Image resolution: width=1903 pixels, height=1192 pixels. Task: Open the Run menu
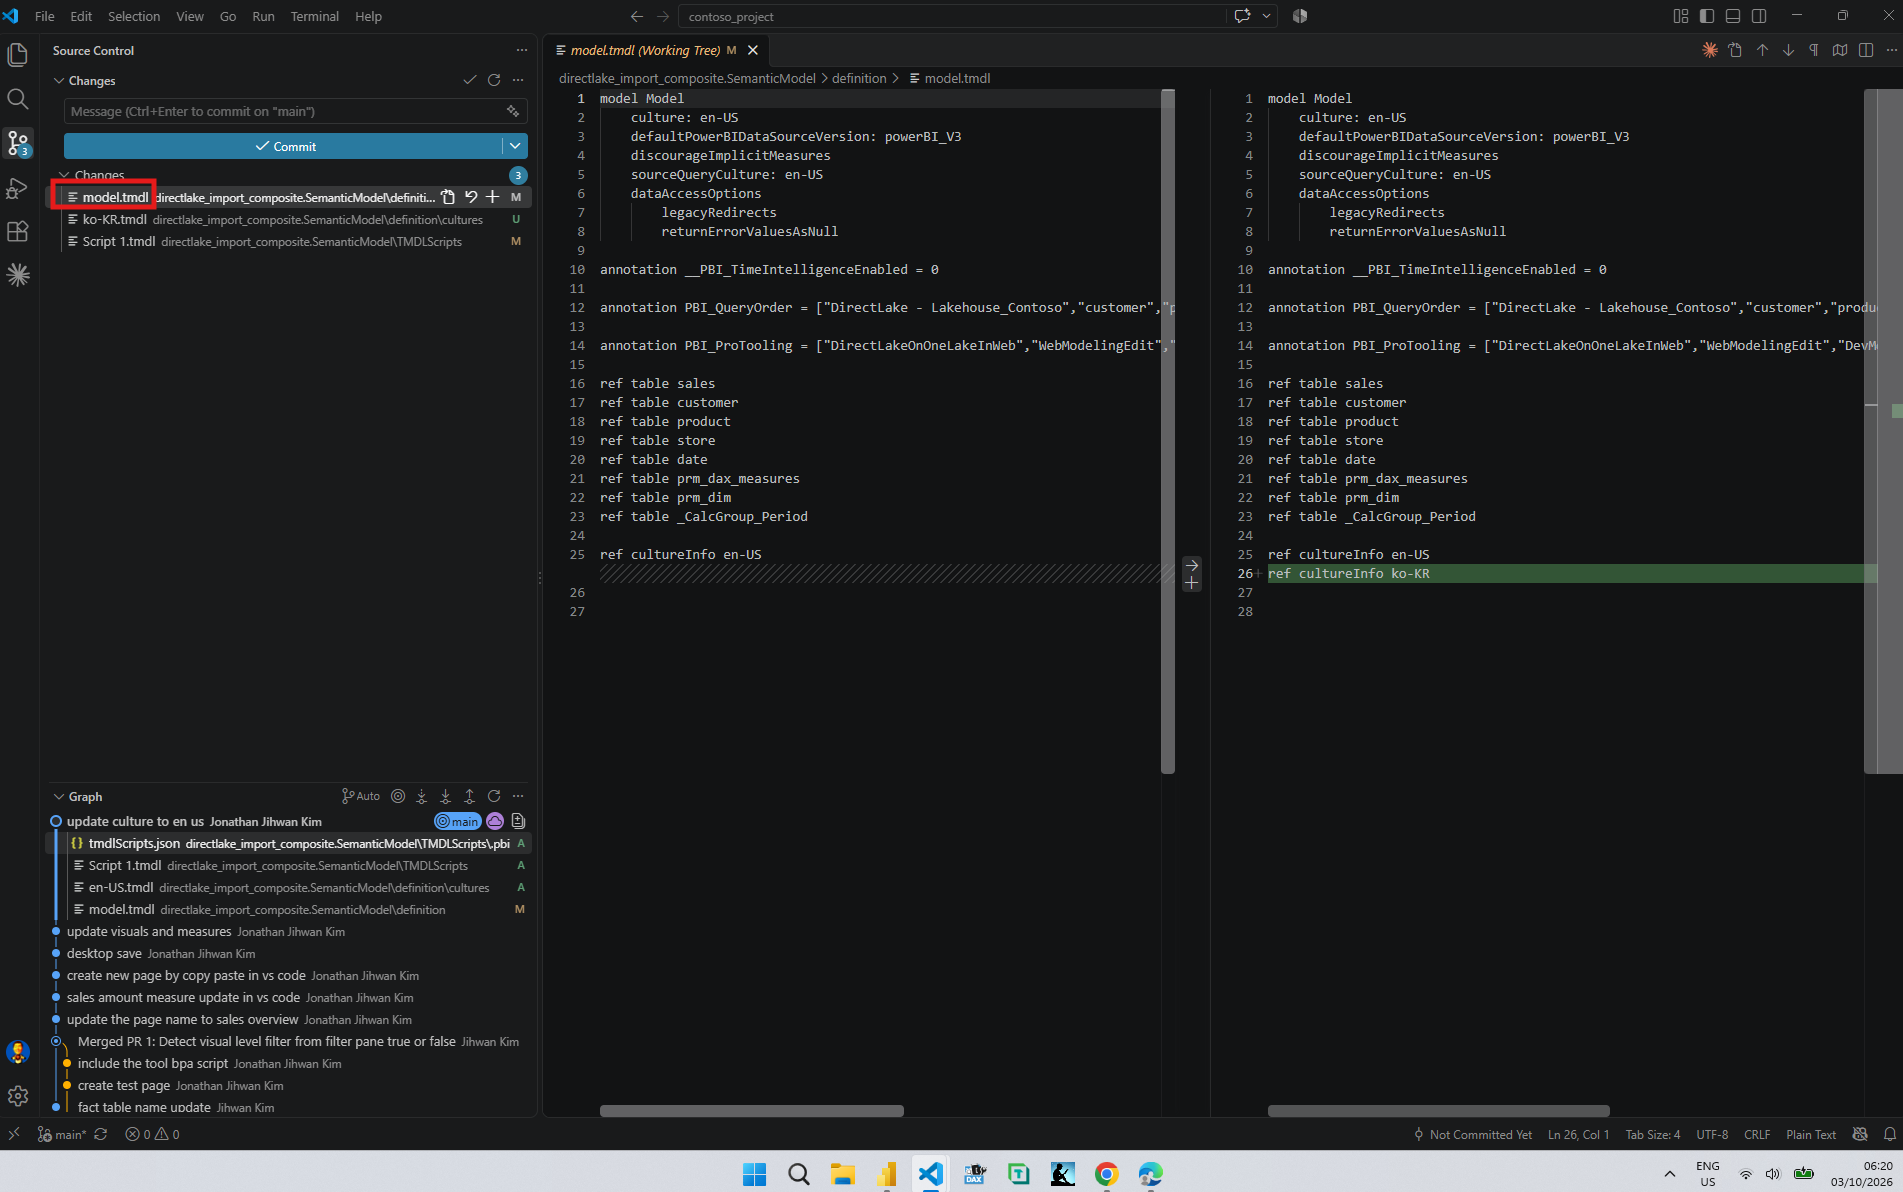pyautogui.click(x=263, y=16)
